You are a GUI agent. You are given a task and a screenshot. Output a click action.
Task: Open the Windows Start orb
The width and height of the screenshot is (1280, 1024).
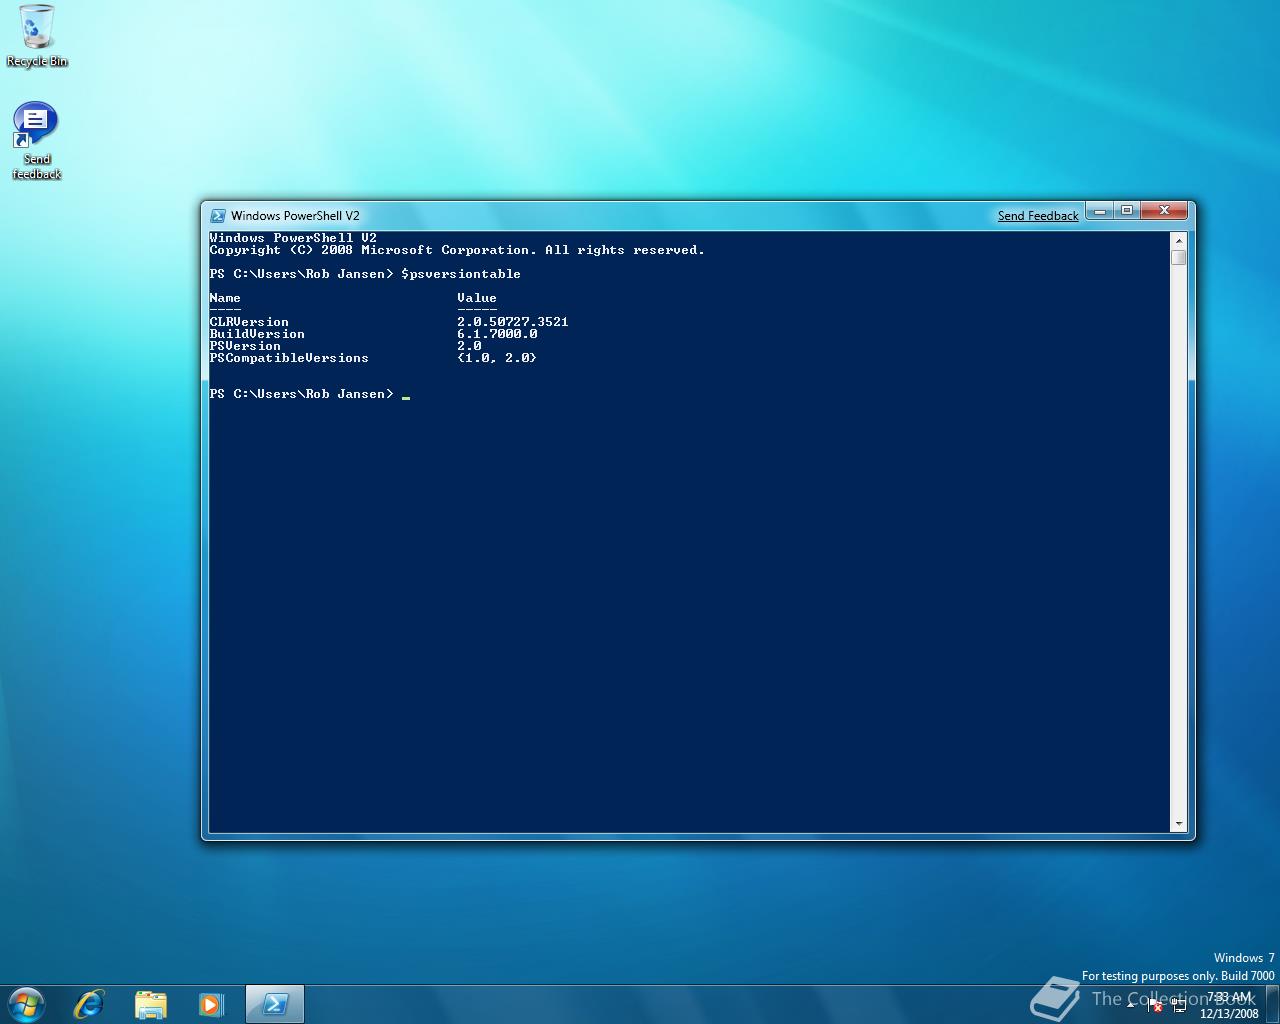26,1003
